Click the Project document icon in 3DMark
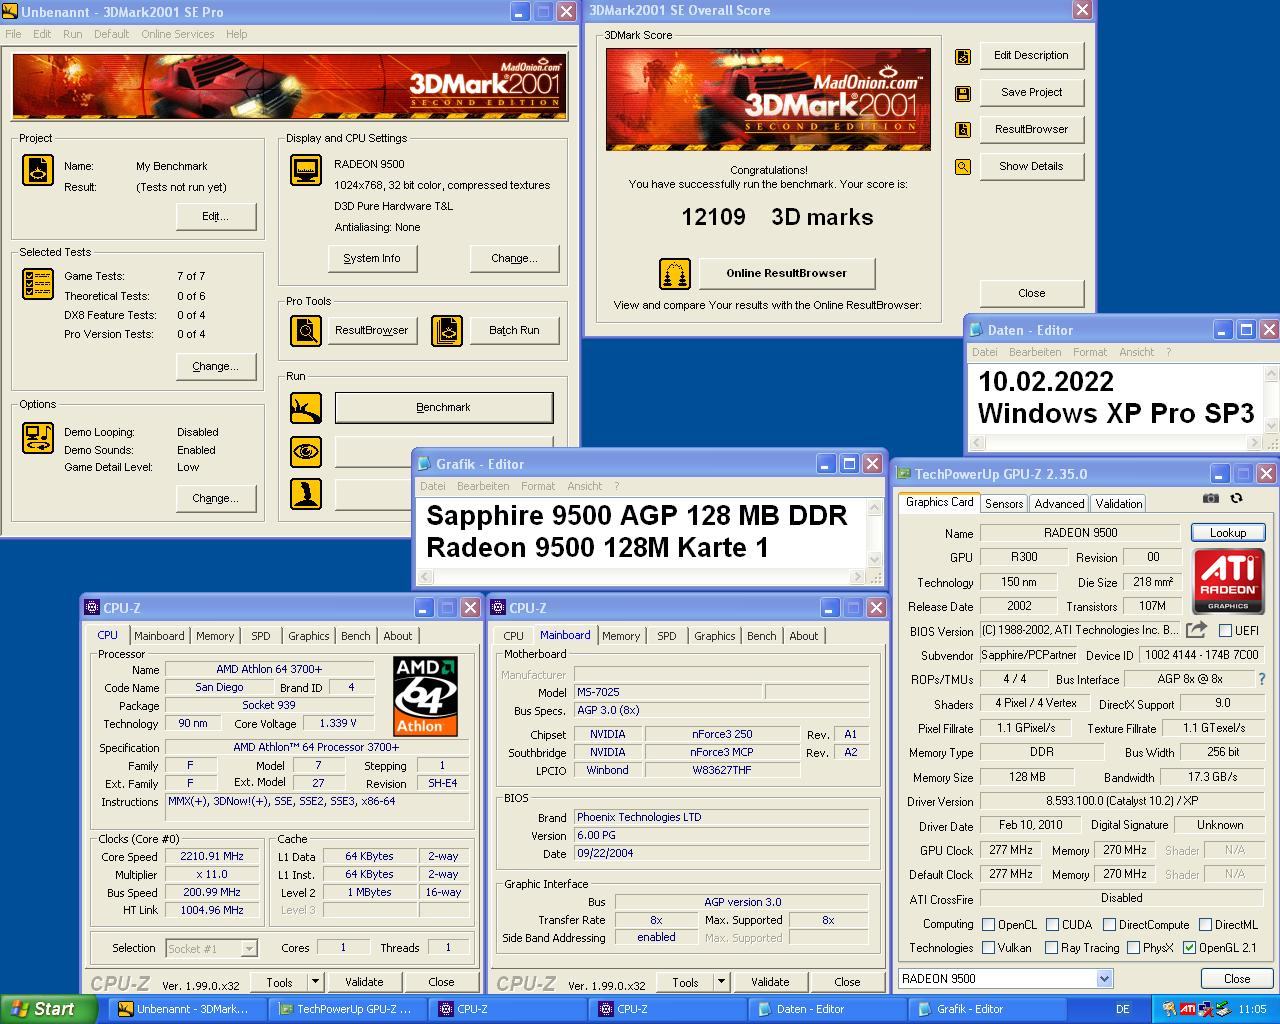This screenshot has width=1280, height=1024. (x=38, y=170)
